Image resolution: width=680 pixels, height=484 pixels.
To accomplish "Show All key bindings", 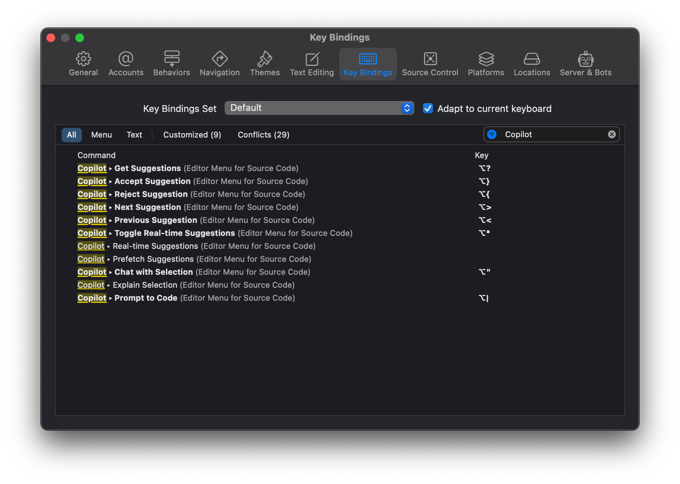I will (x=72, y=135).
